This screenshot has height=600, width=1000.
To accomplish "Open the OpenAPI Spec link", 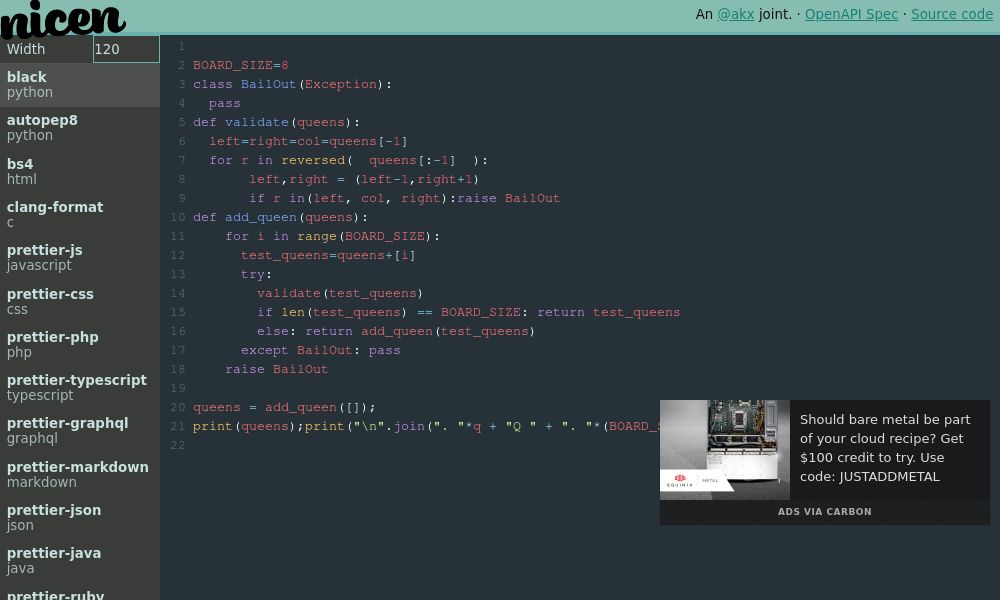I will click(x=851, y=14).
